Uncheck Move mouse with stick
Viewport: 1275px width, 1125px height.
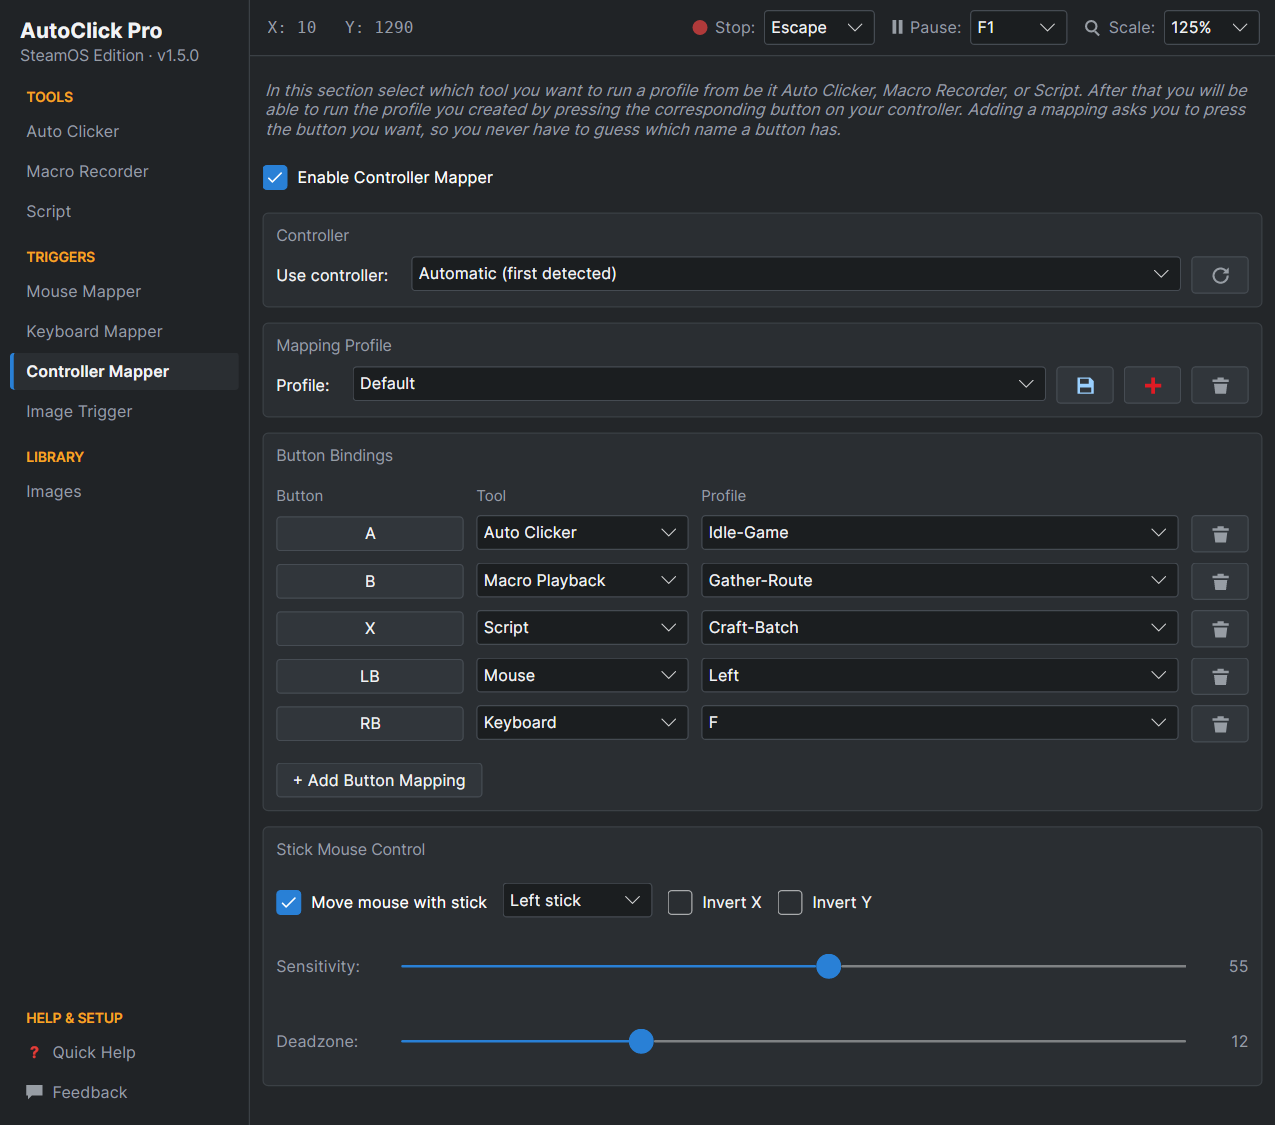click(288, 902)
